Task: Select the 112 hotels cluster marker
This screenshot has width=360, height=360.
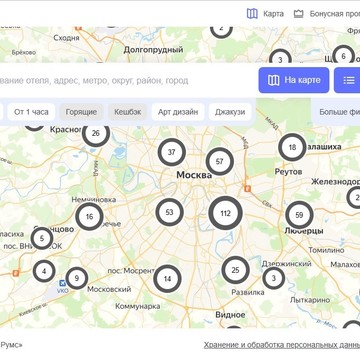Action: (225, 213)
